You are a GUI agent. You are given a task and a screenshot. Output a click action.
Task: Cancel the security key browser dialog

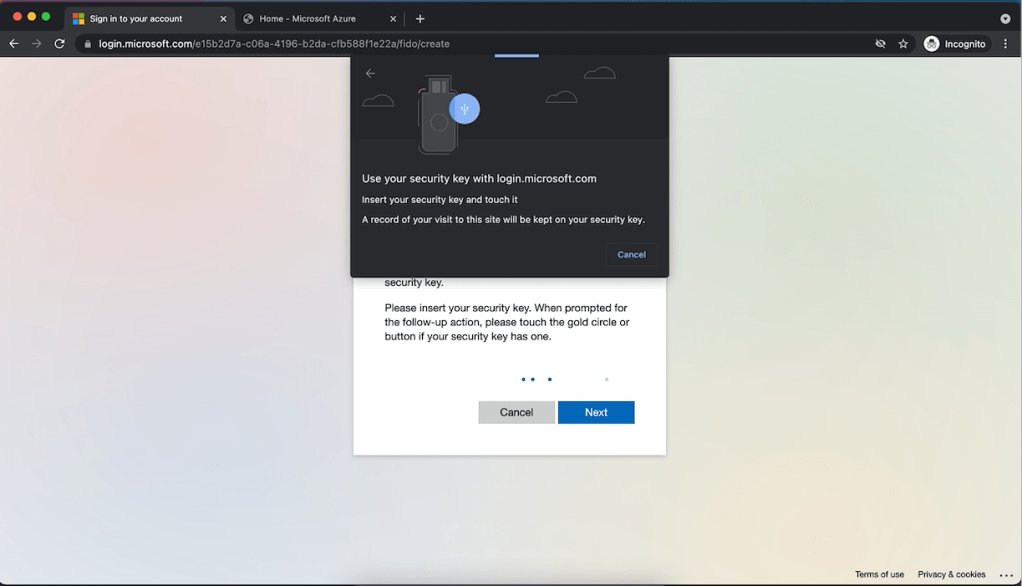[631, 255]
